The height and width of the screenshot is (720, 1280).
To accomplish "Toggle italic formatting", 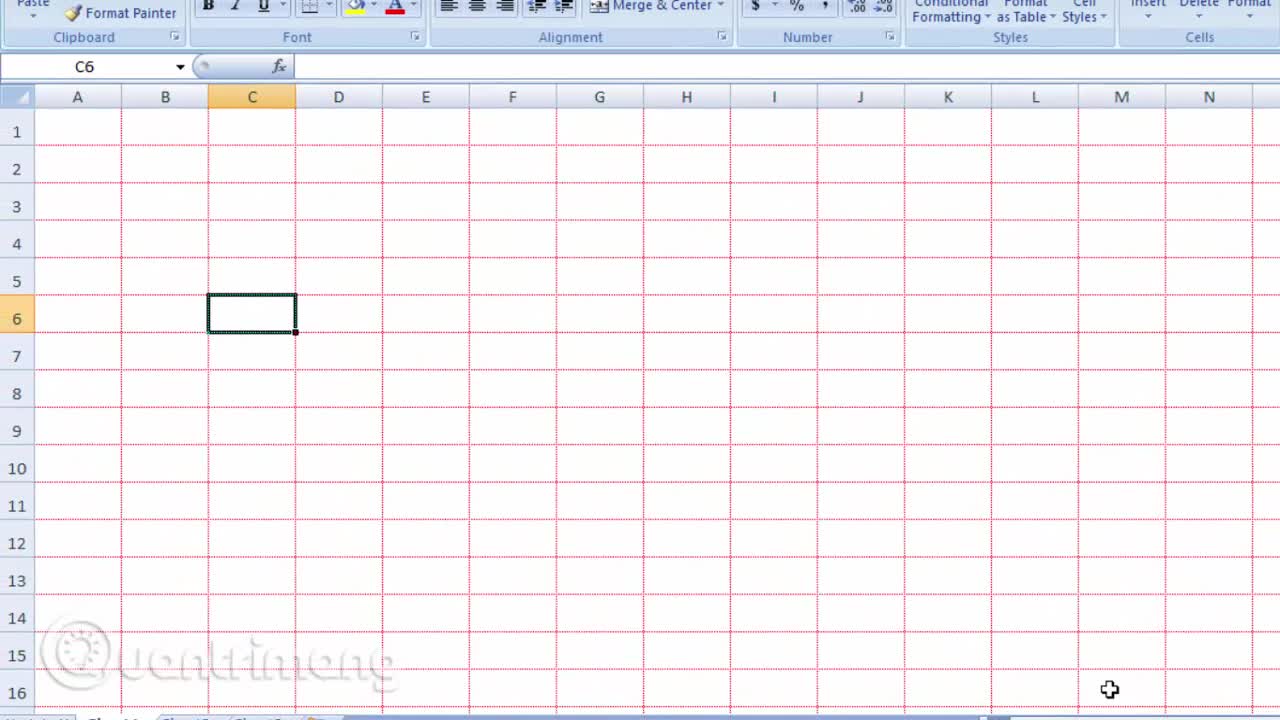I will 235,6.
